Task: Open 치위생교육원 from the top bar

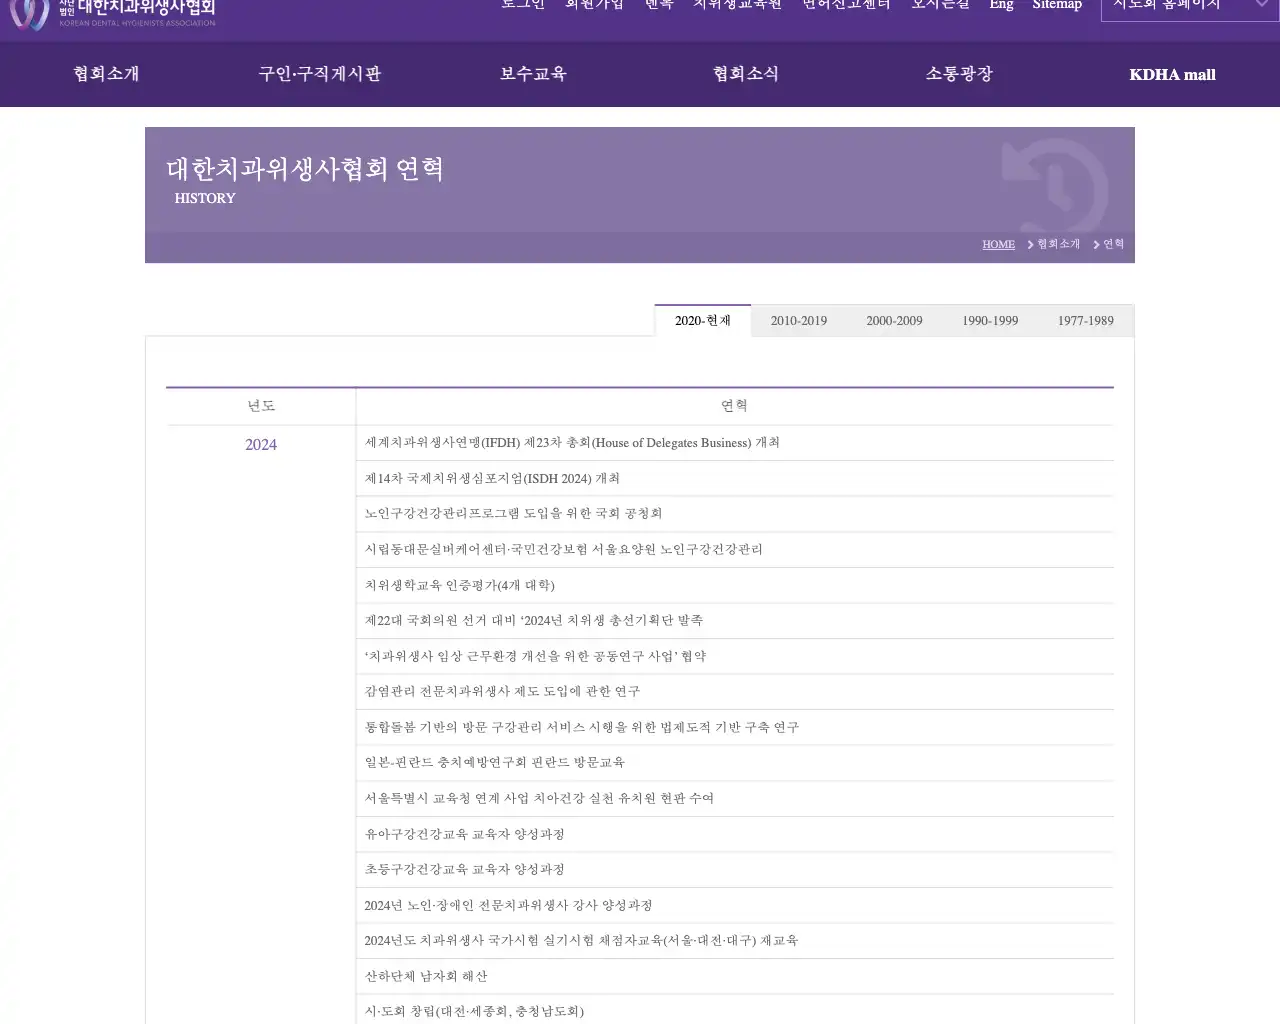Action: (x=737, y=5)
